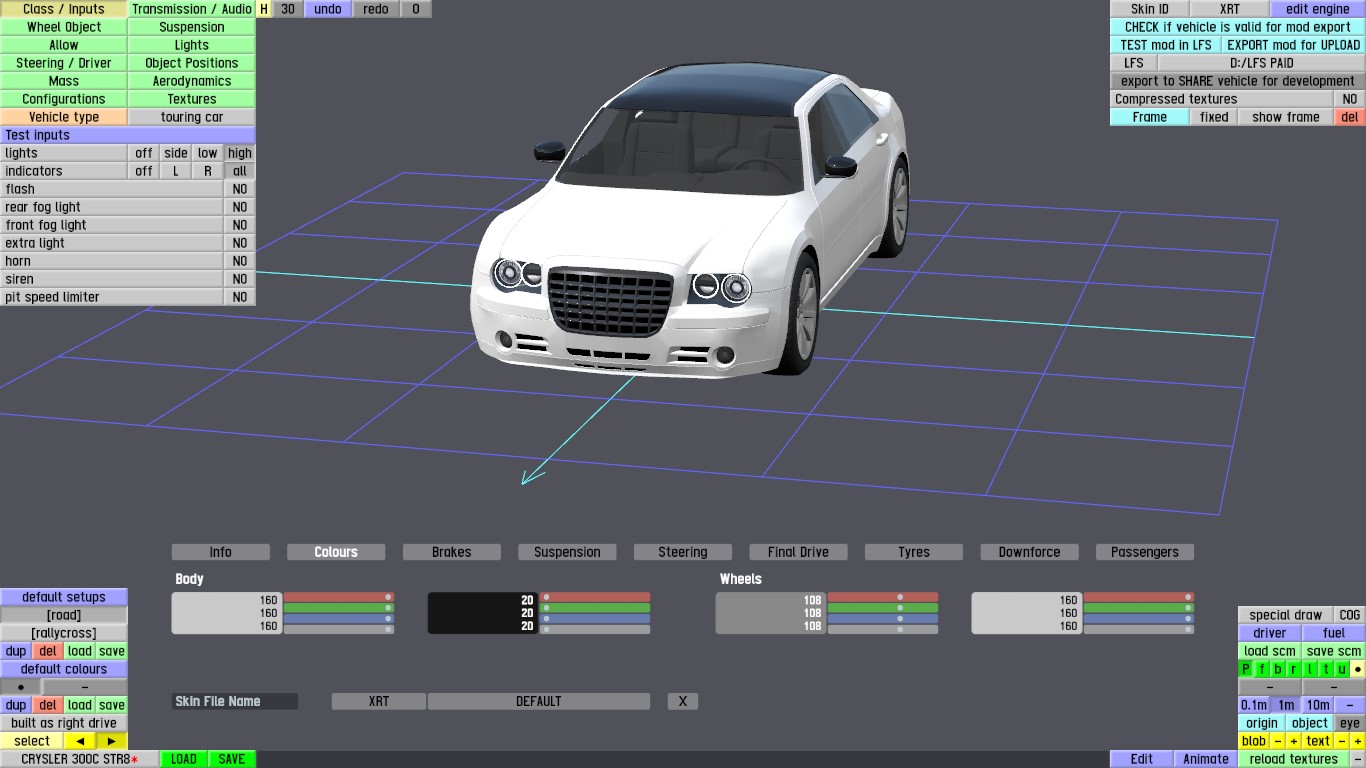The height and width of the screenshot is (768, 1366).
Task: Select the [rallycross] default setup
Action: [64, 633]
